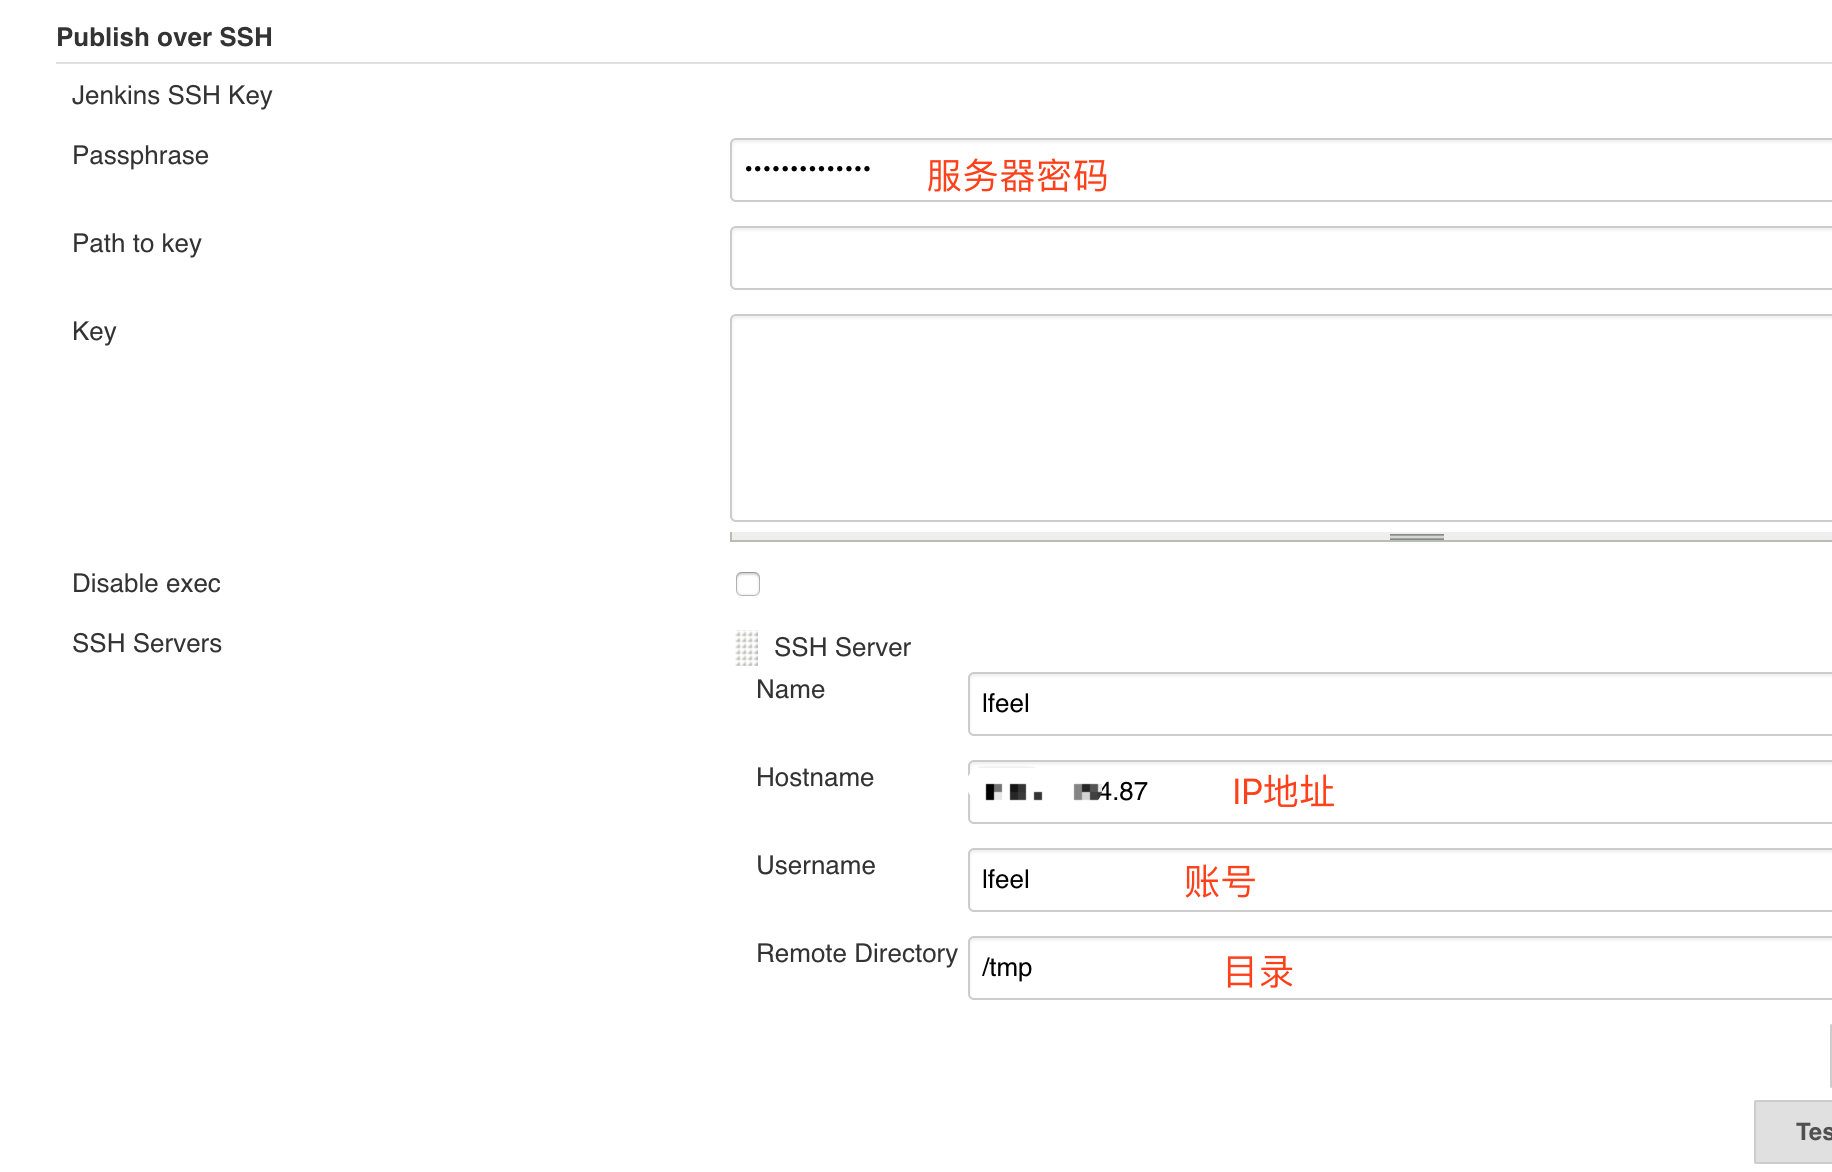The height and width of the screenshot is (1172, 1832).
Task: Click the SSH Servers row label
Action: [146, 643]
